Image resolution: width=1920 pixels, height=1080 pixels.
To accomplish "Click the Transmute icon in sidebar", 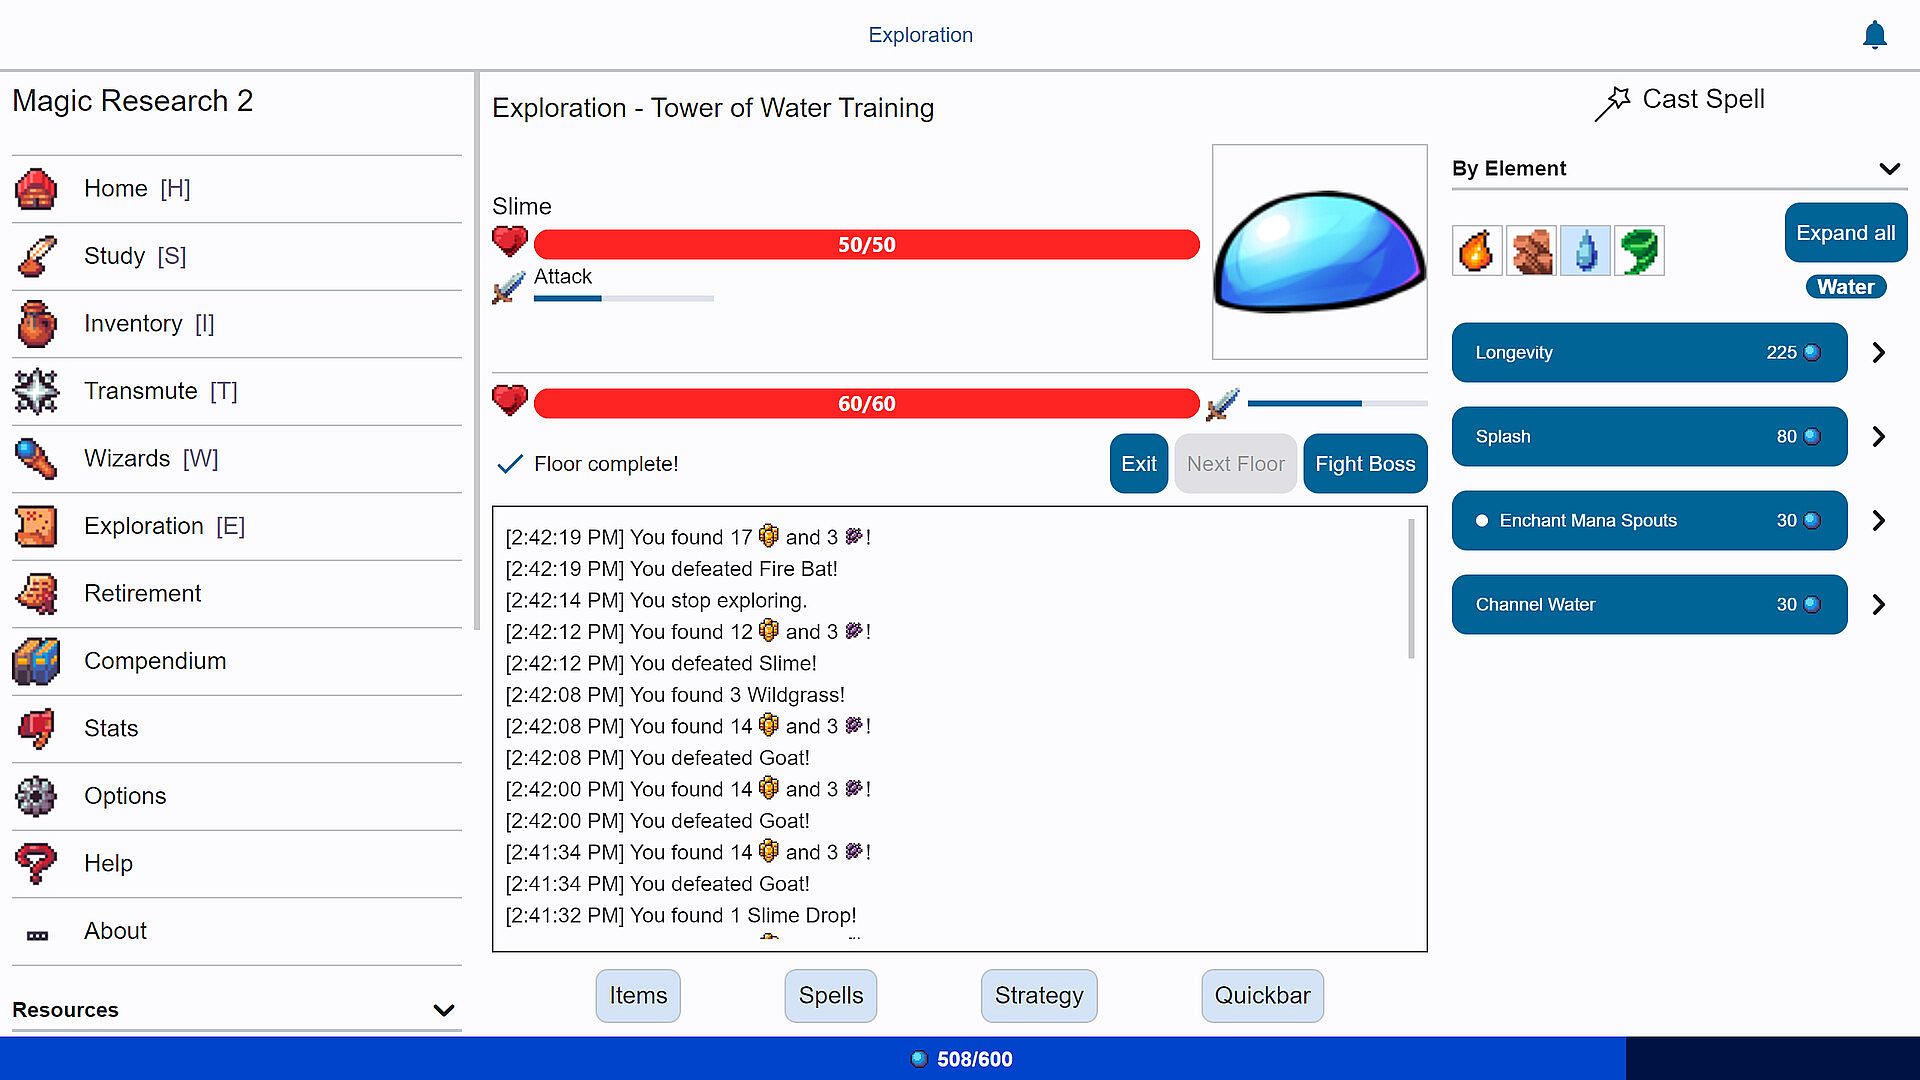I will (x=36, y=391).
